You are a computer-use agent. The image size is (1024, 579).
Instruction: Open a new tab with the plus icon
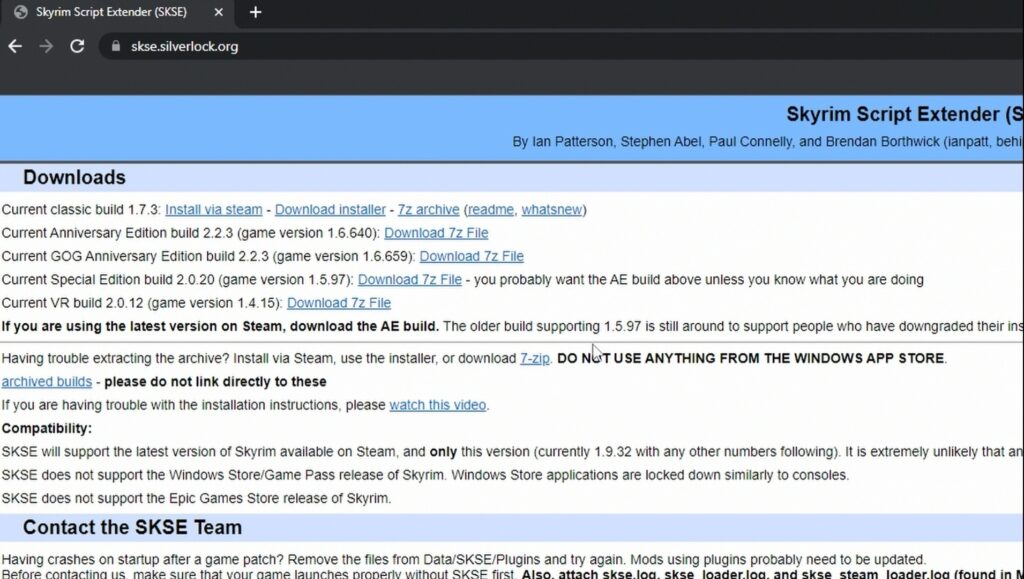[255, 12]
